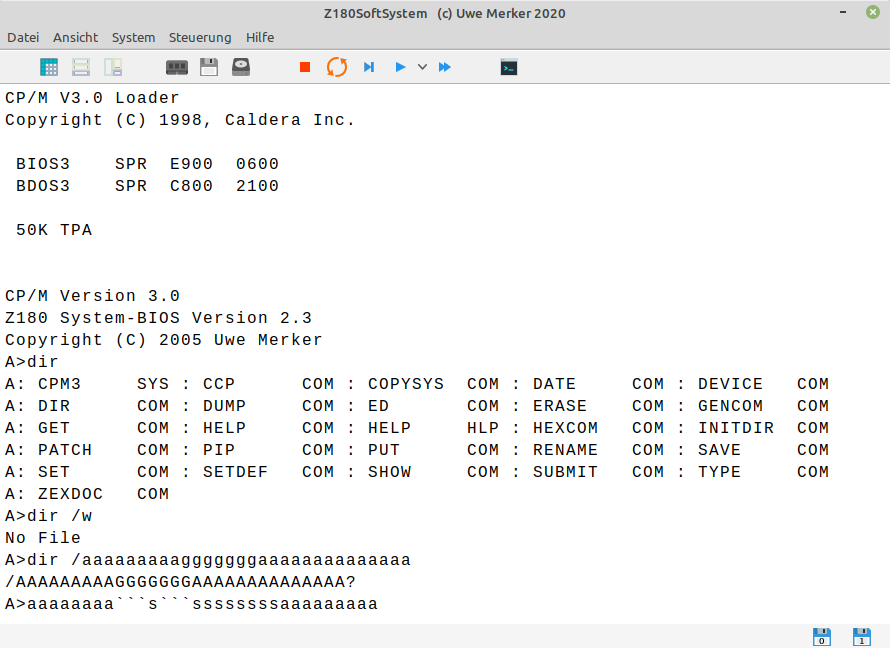Click the '50K TPA' text
890x648 pixels.
pyautogui.click(x=54, y=230)
